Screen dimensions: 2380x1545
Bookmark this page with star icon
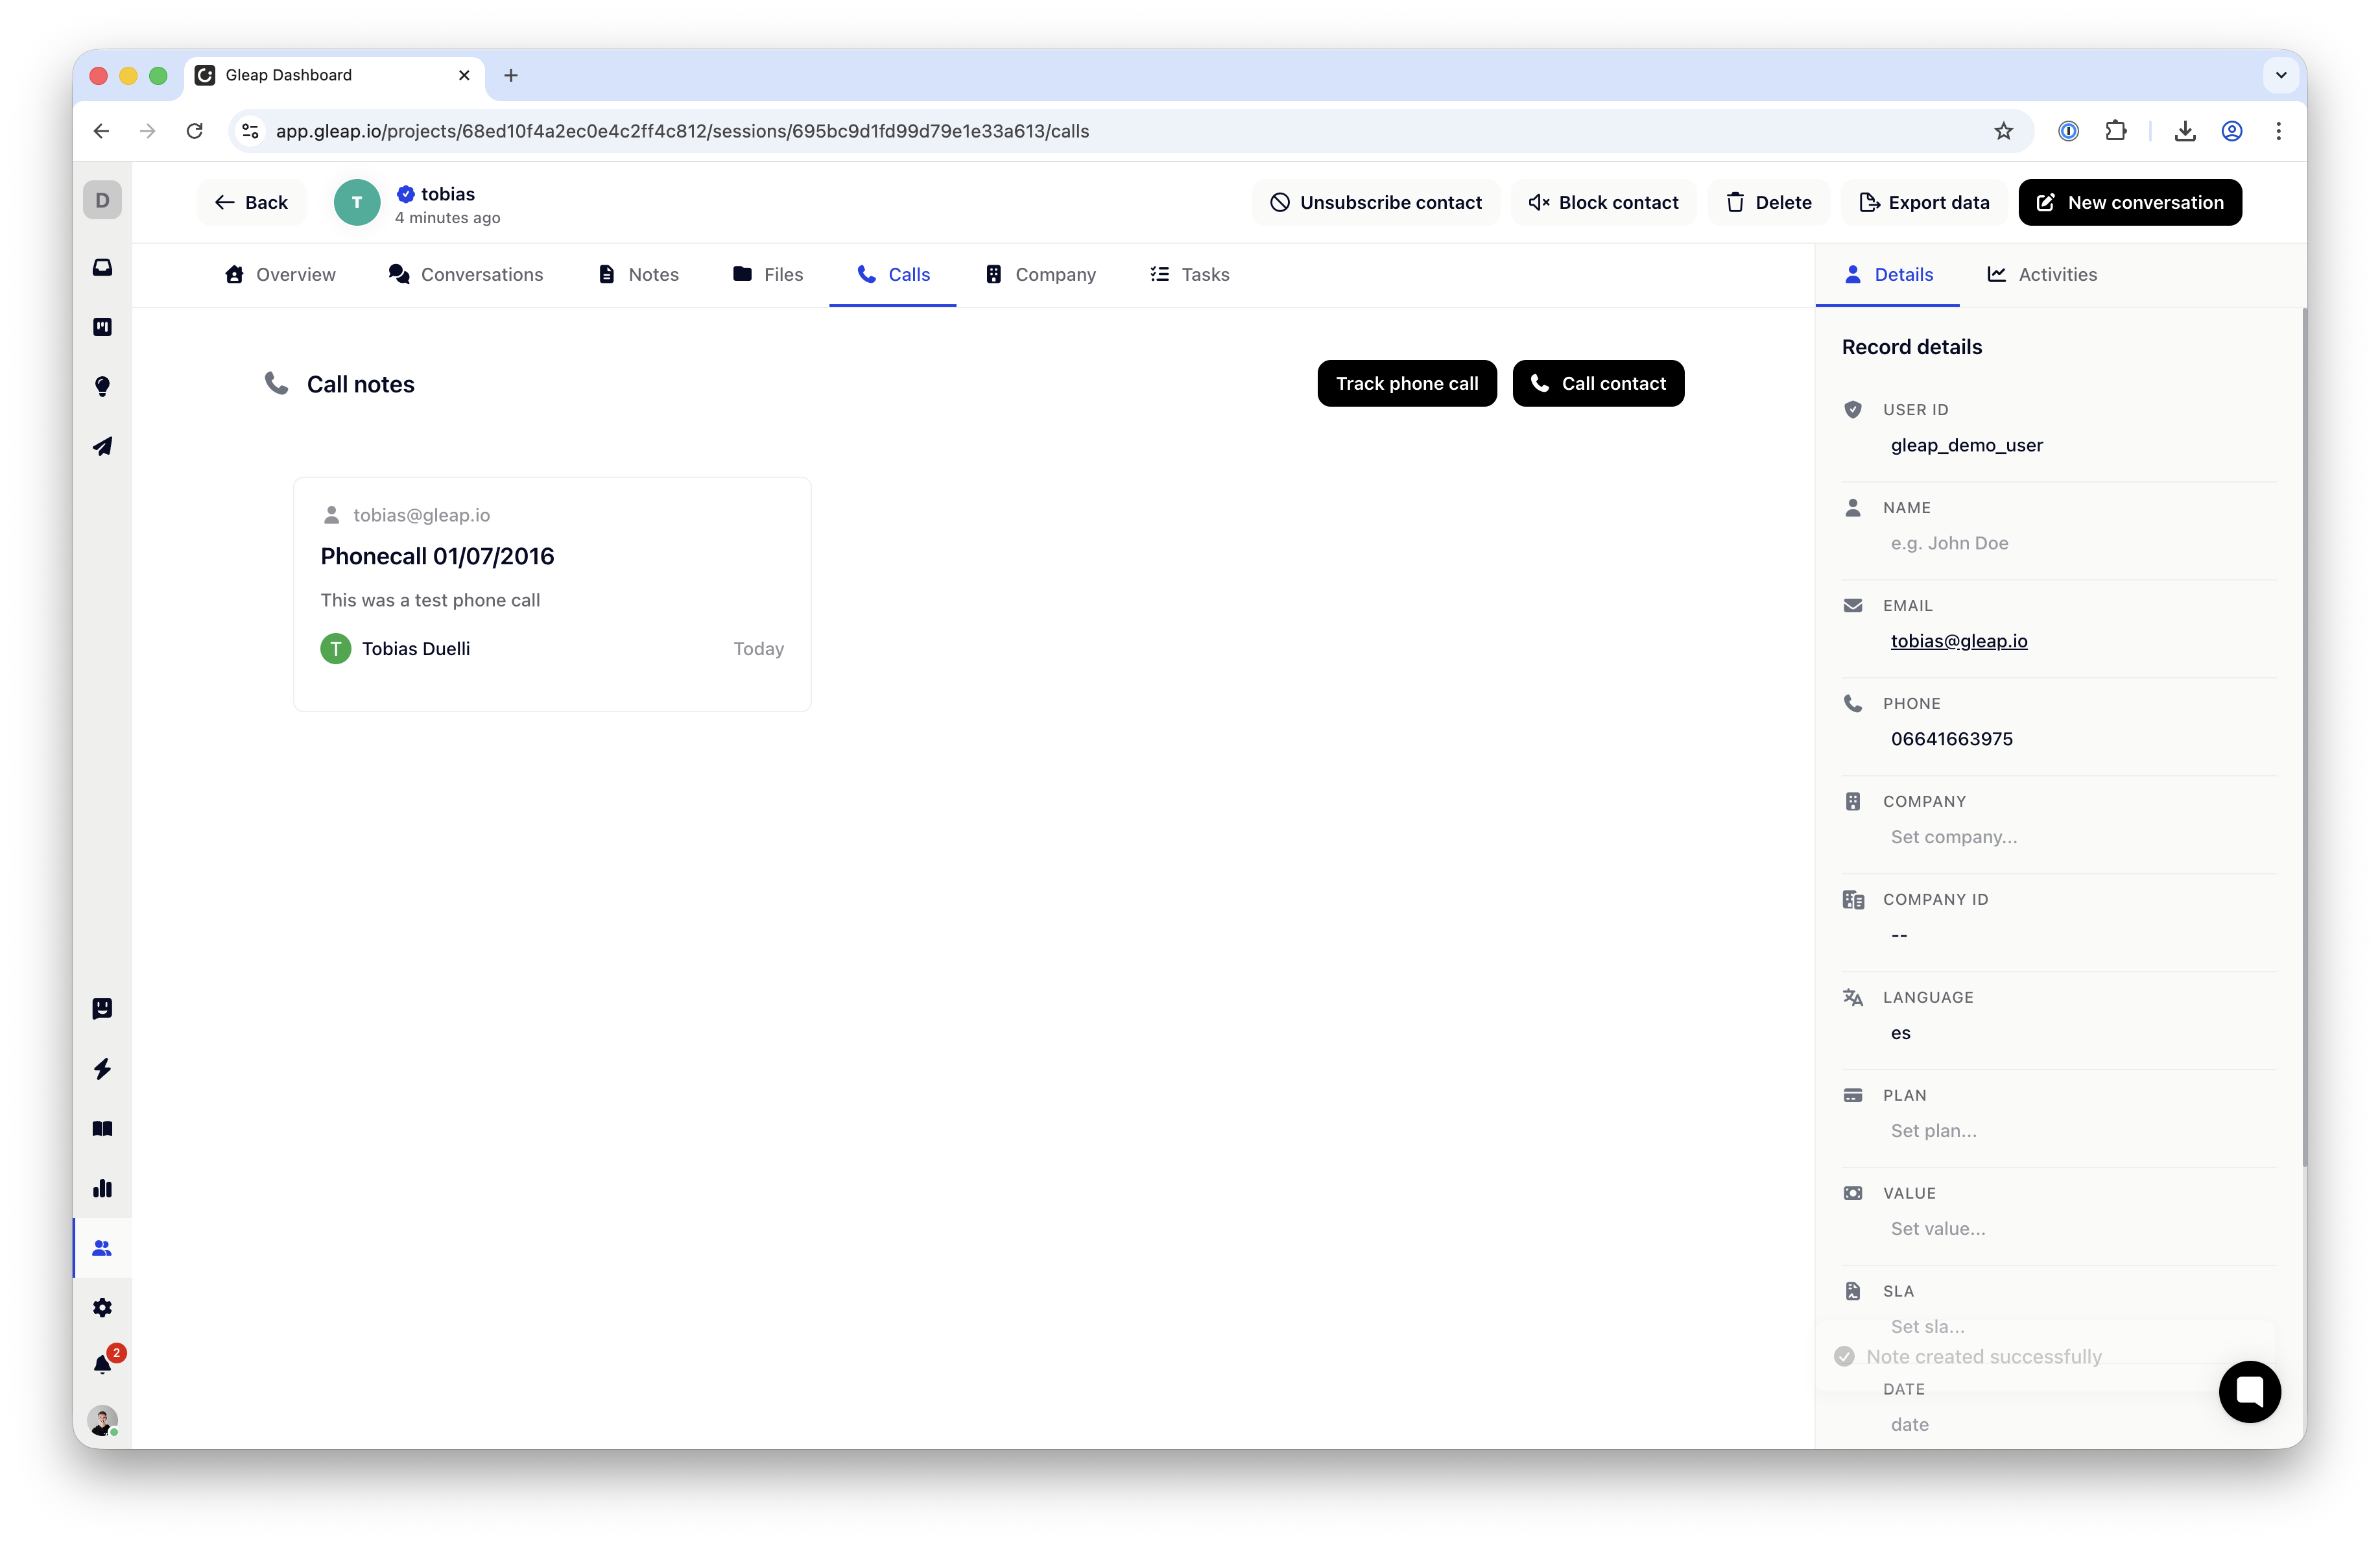coord(2003,131)
